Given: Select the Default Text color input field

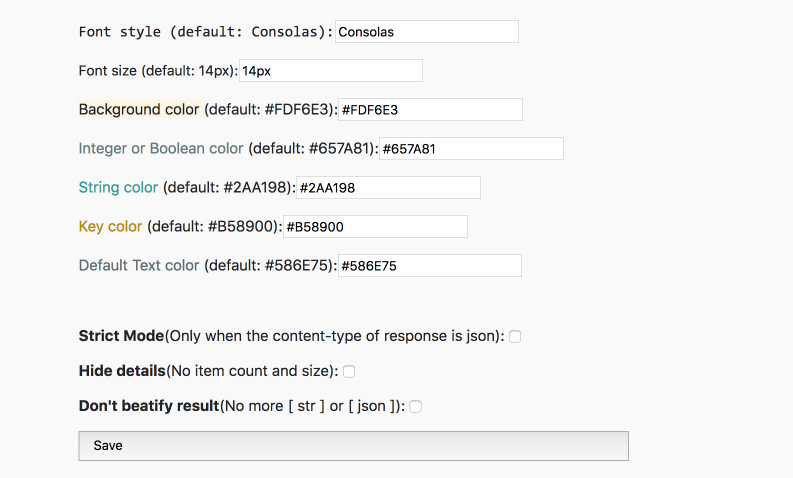Looking at the screenshot, I should point(429,266).
